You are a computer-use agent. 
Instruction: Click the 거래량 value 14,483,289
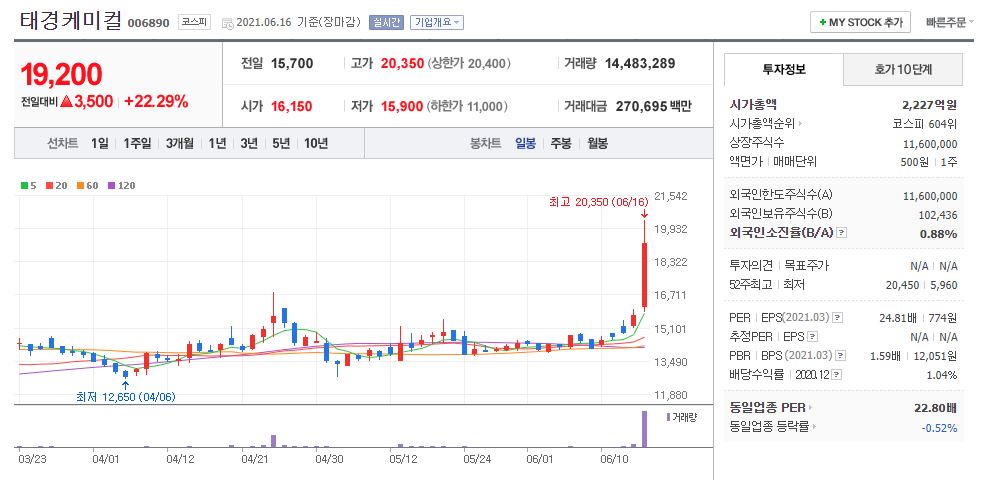(x=640, y=63)
